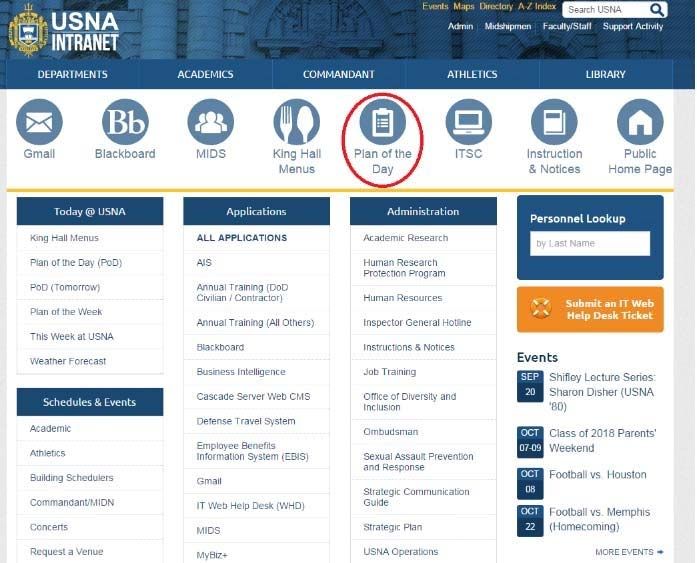This screenshot has width=697, height=563.
Task: Open Strategic Plan link
Action: (393, 527)
